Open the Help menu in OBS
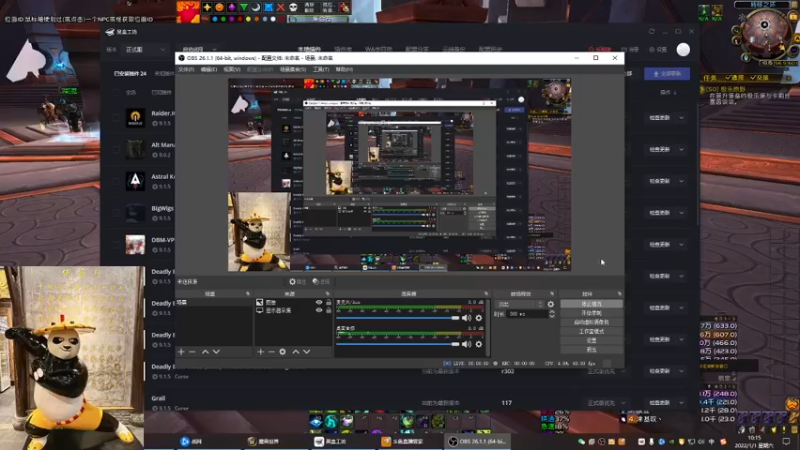800x450 pixels. [x=344, y=69]
